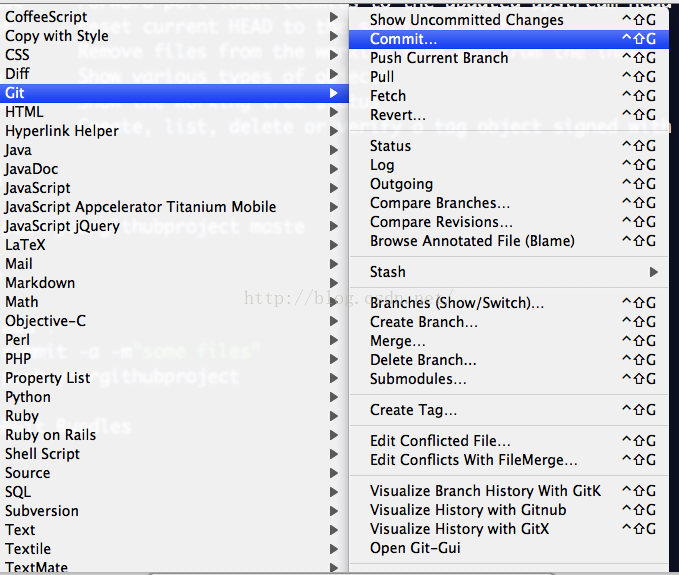The image size is (679, 575).
Task: Open the PHP bundle submenu
Action: [174, 359]
